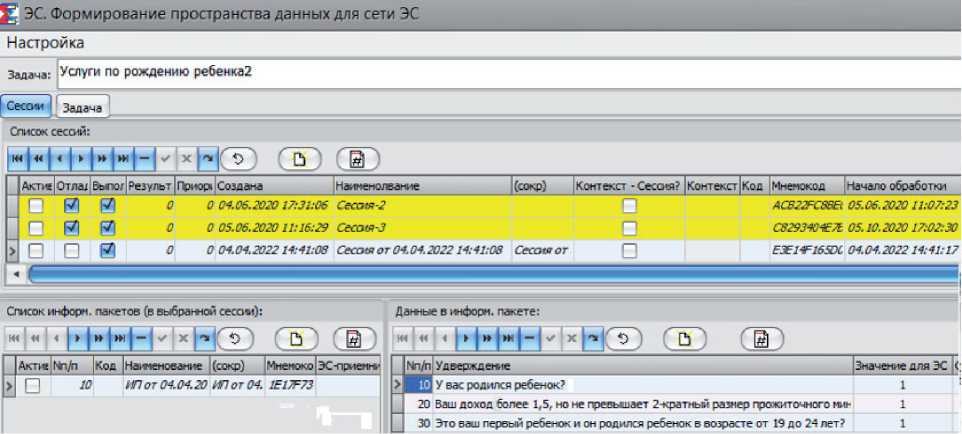Toggle Отлад checkbox for session from 04.04.2022

[72, 250]
